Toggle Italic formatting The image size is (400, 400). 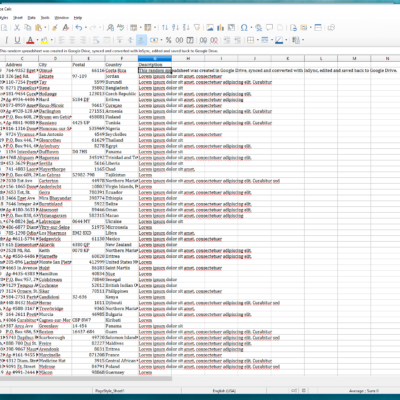[6, 40]
